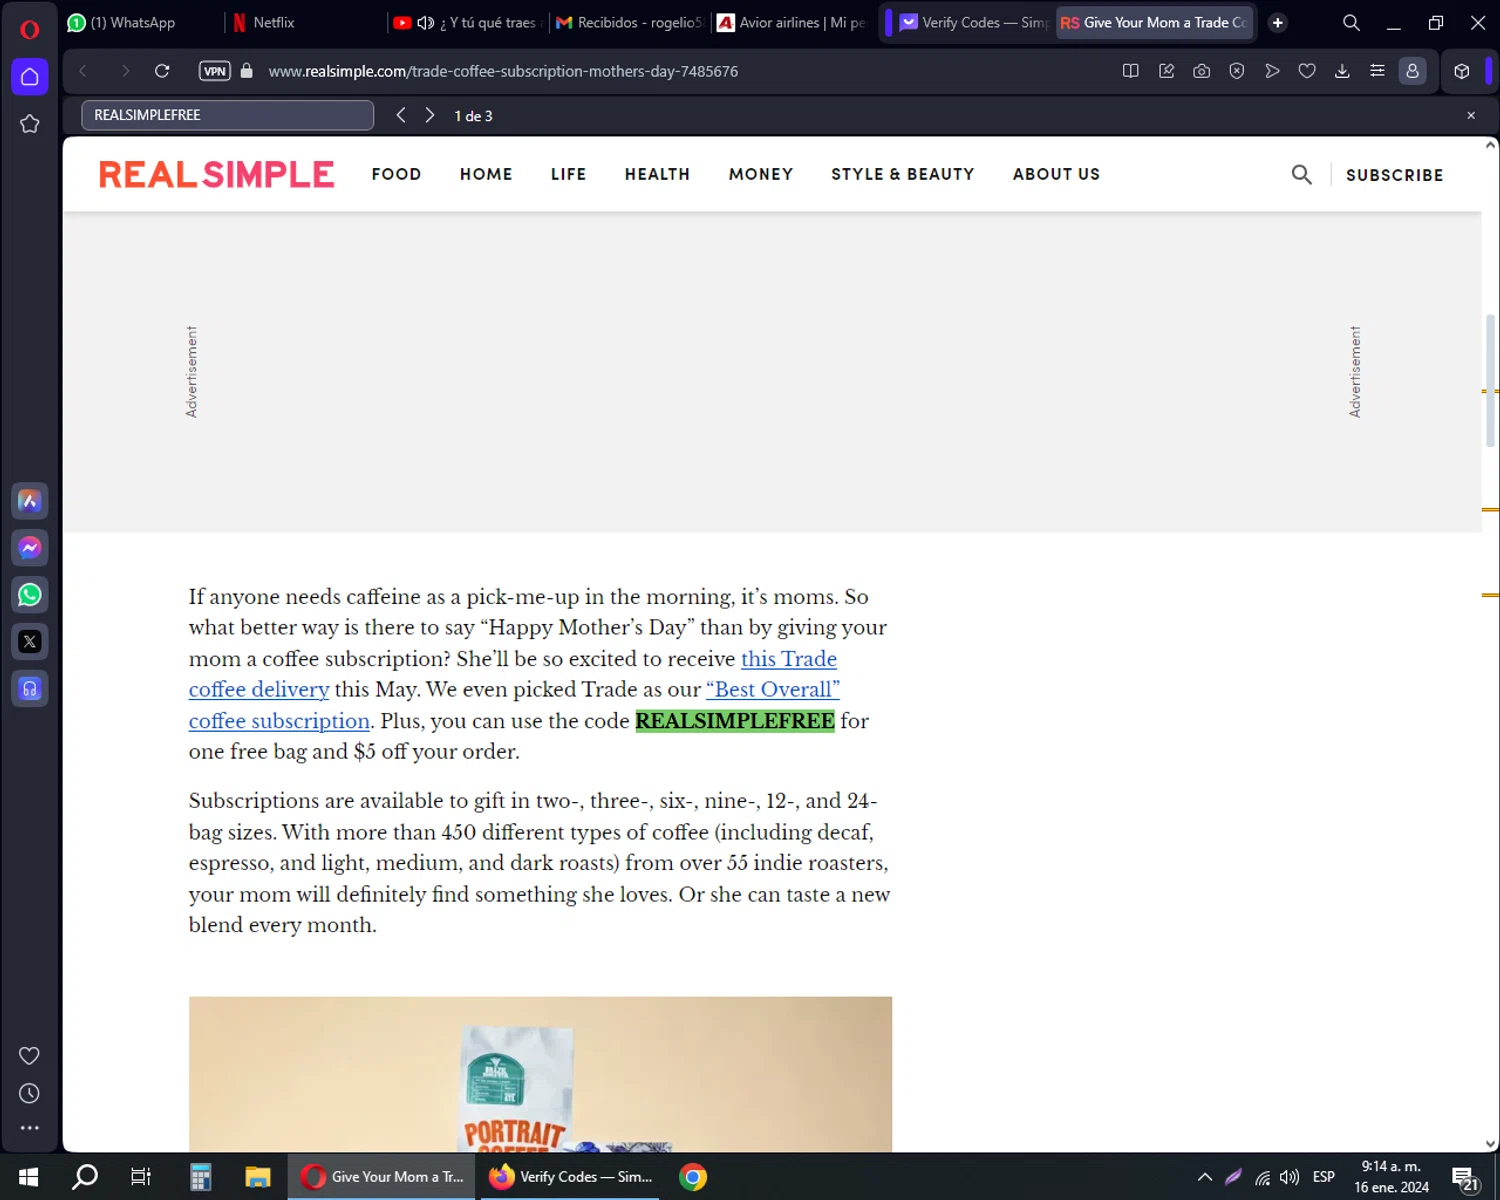1500x1200 pixels.
Task: Switch to the Netflix tab
Action: click(x=305, y=22)
